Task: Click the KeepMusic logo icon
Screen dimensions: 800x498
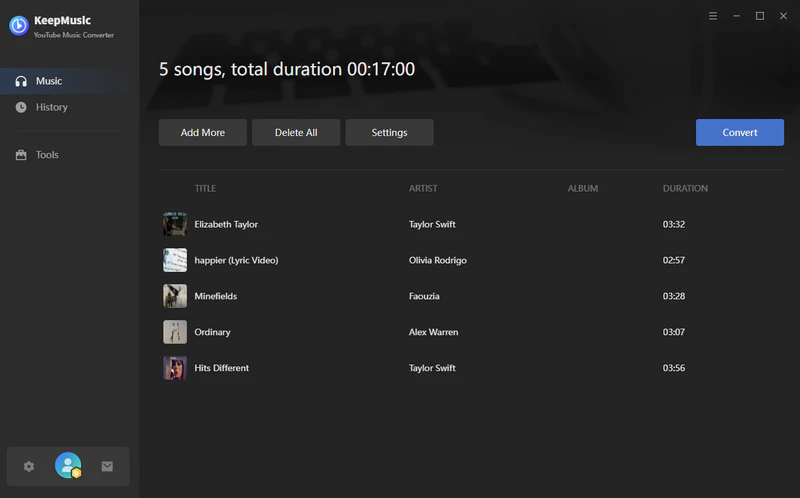Action: click(18, 26)
